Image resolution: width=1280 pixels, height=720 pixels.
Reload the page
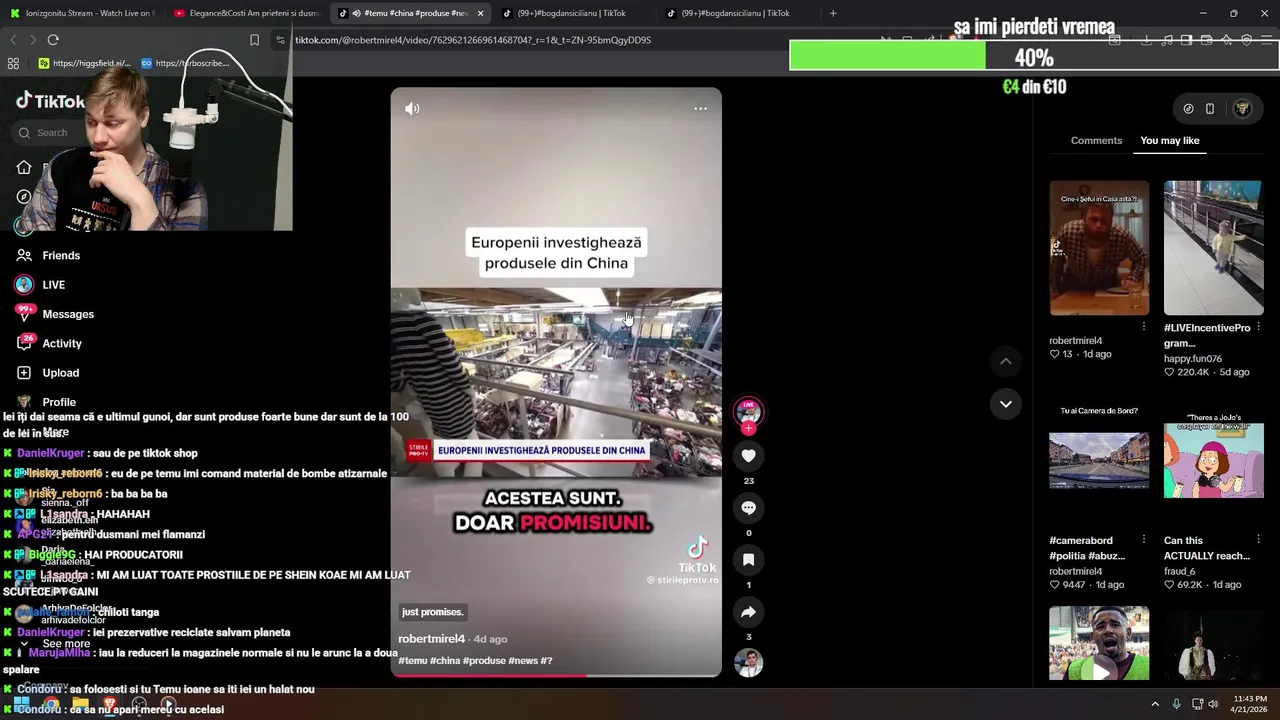tap(53, 40)
